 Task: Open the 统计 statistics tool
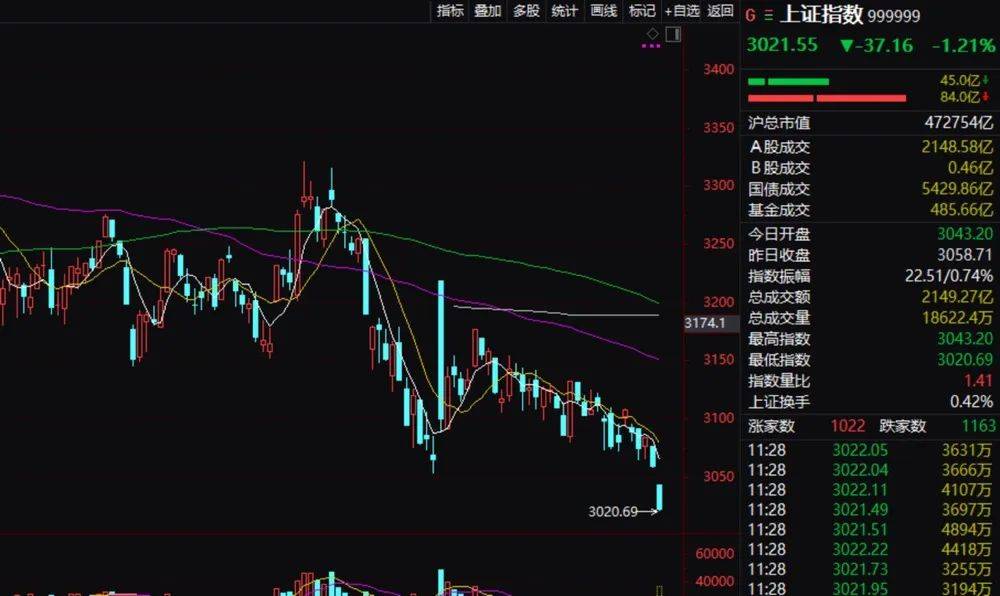(564, 11)
